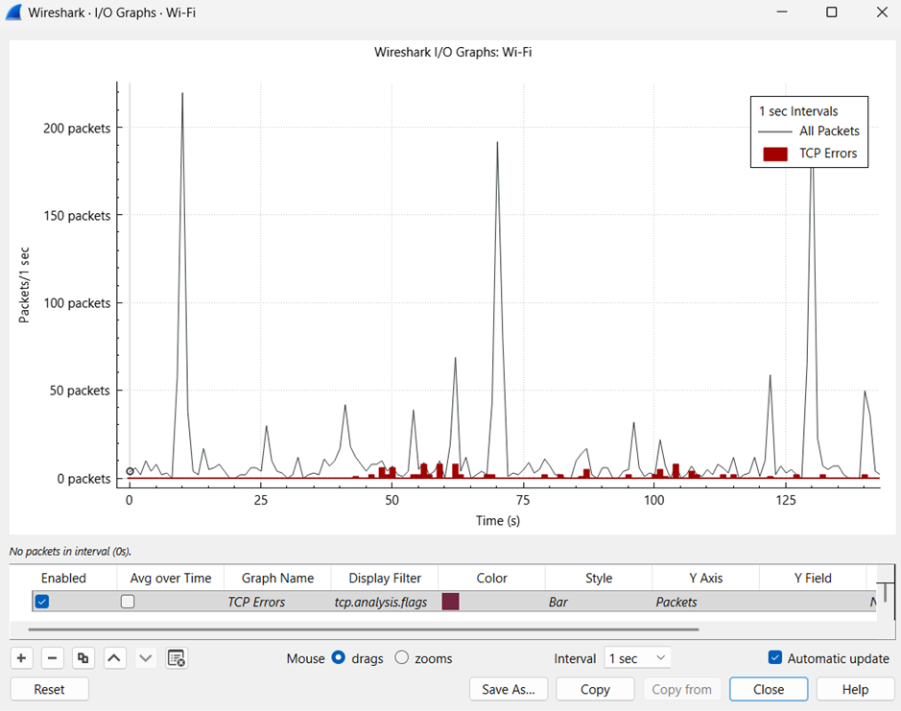Screen dimensions: 901x711
Task: Click the No packets in interval status text
Action: 70,551
